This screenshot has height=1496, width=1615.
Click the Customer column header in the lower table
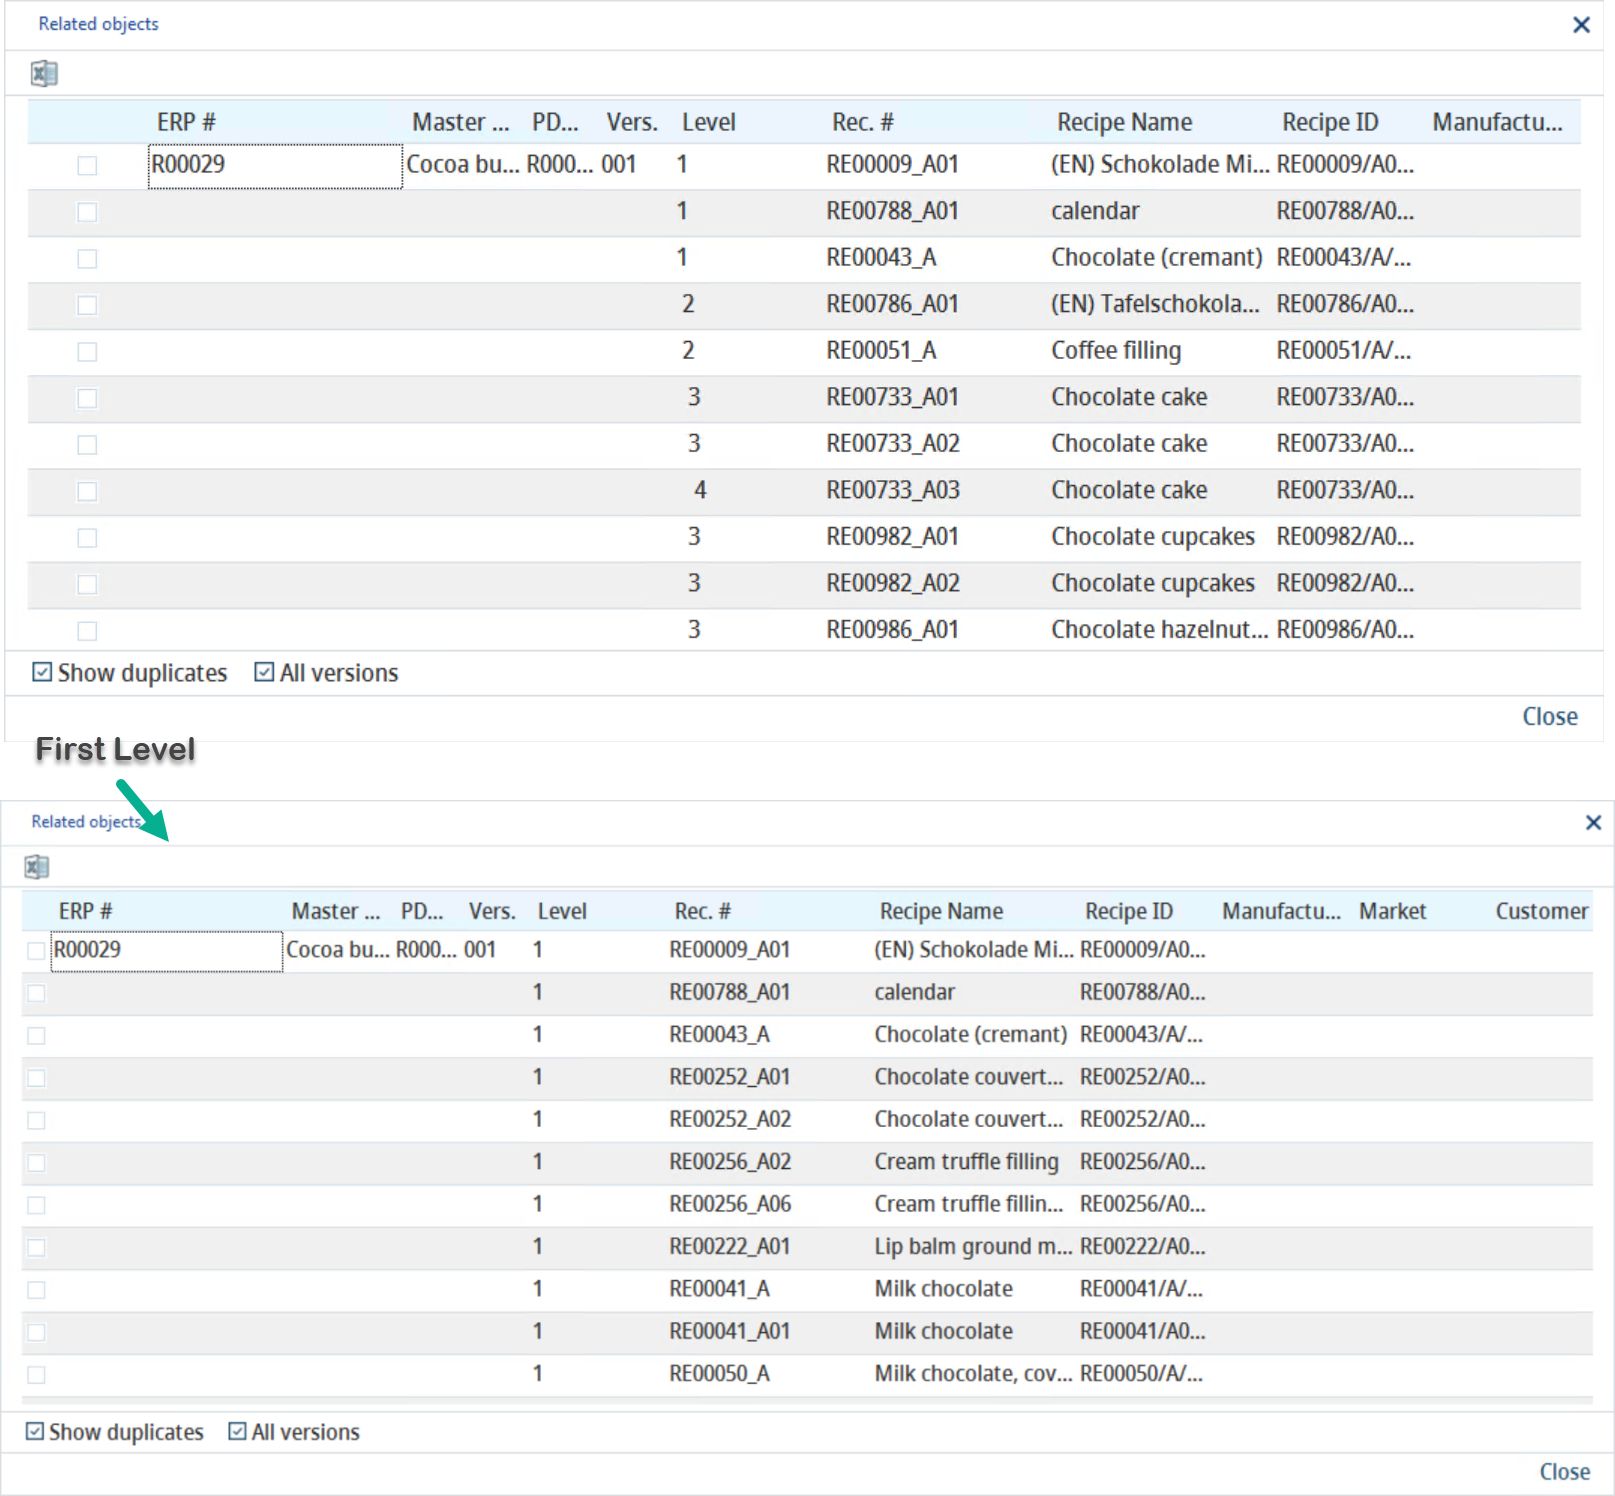coord(1541,911)
